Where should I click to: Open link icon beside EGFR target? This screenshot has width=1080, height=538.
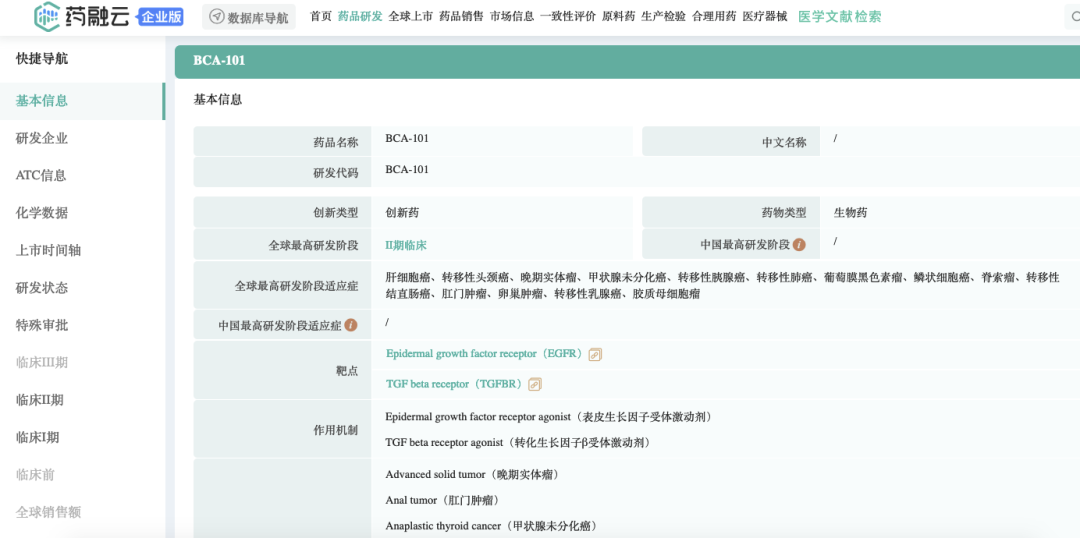click(595, 354)
